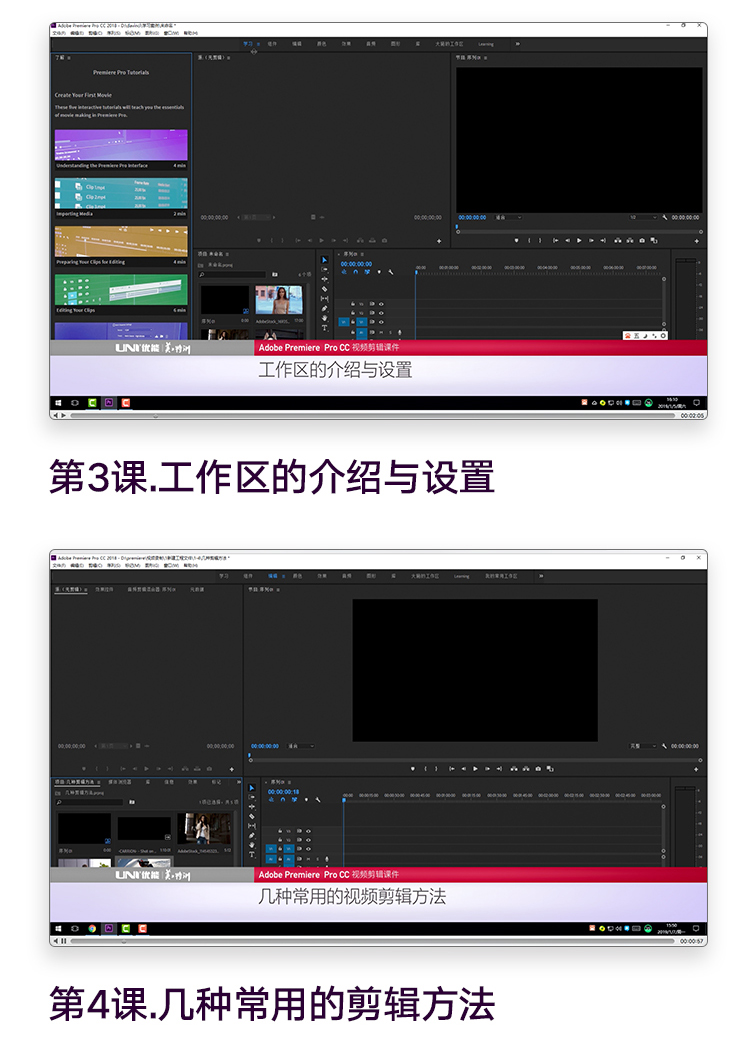Select the Hand tool in lesson 4 screenshot
This screenshot has width=750, height=1054.
[252, 845]
